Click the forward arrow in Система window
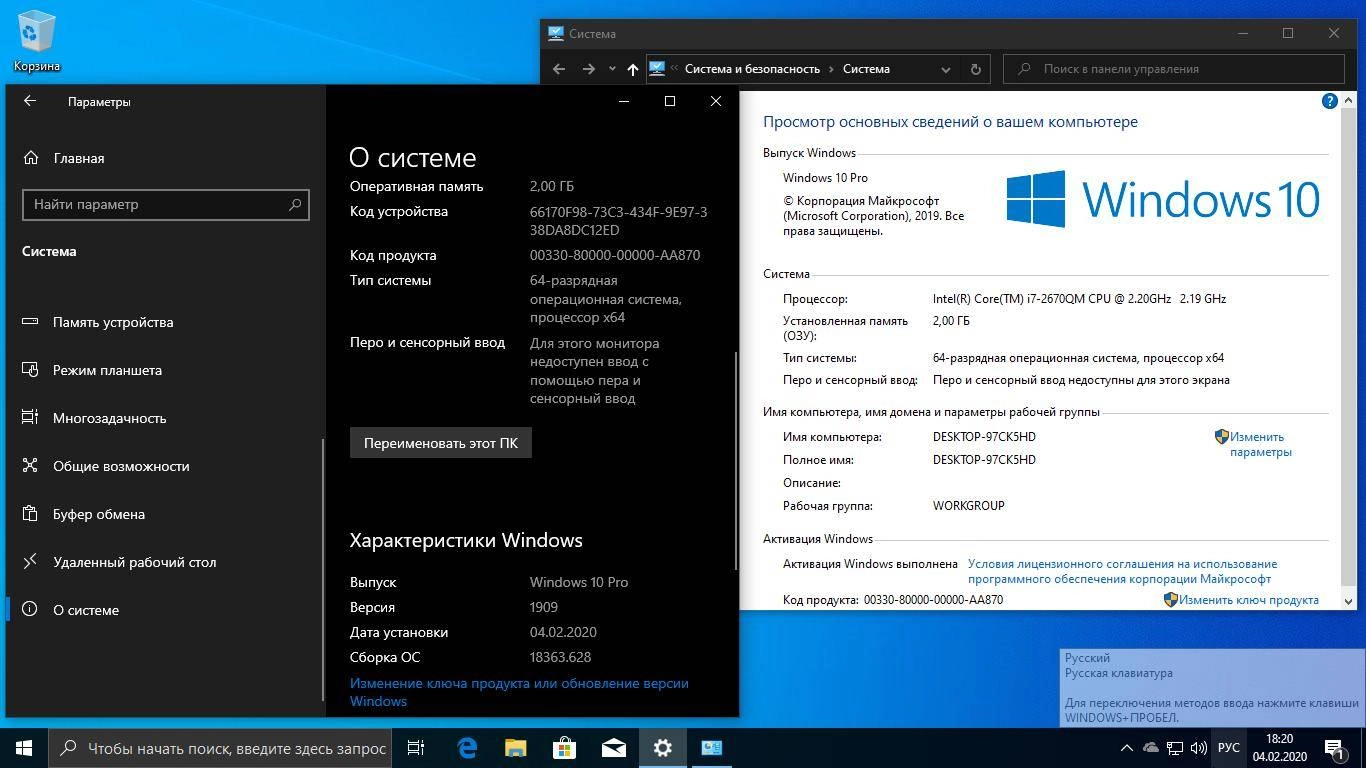The height and width of the screenshot is (768, 1366). click(588, 69)
